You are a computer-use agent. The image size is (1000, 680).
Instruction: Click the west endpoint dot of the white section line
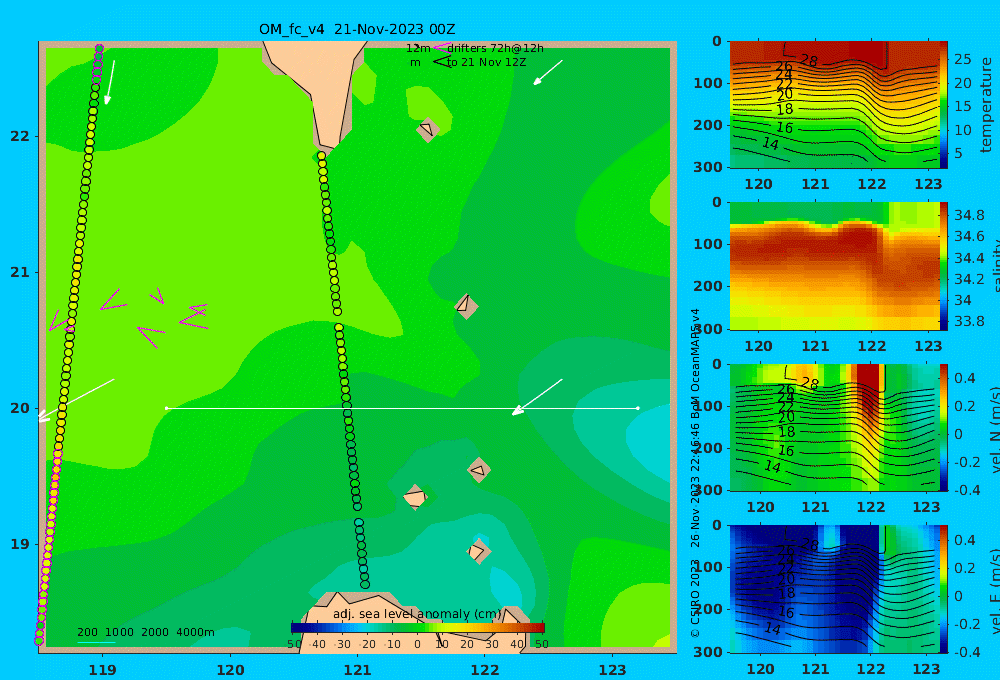166,408
